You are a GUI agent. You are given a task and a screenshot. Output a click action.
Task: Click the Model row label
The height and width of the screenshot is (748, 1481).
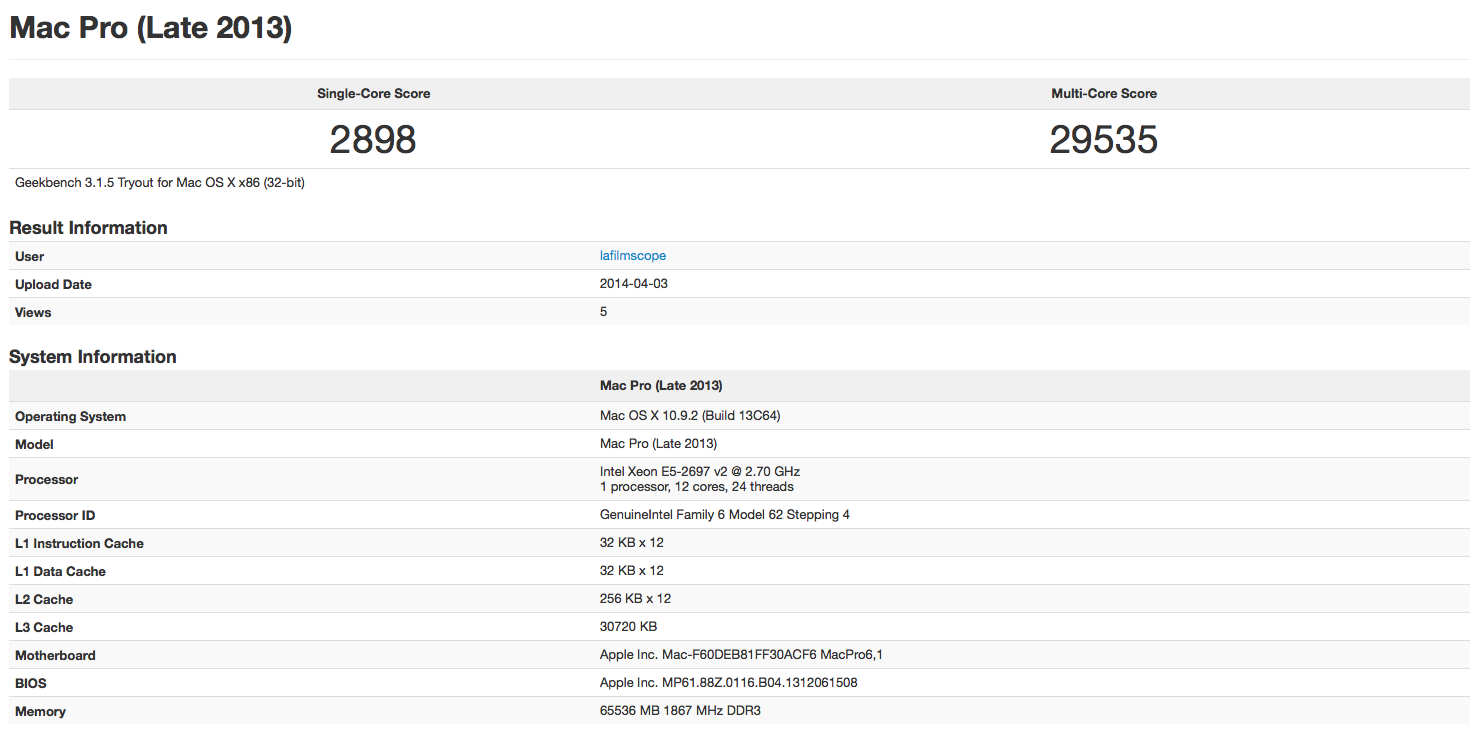pyautogui.click(x=34, y=445)
